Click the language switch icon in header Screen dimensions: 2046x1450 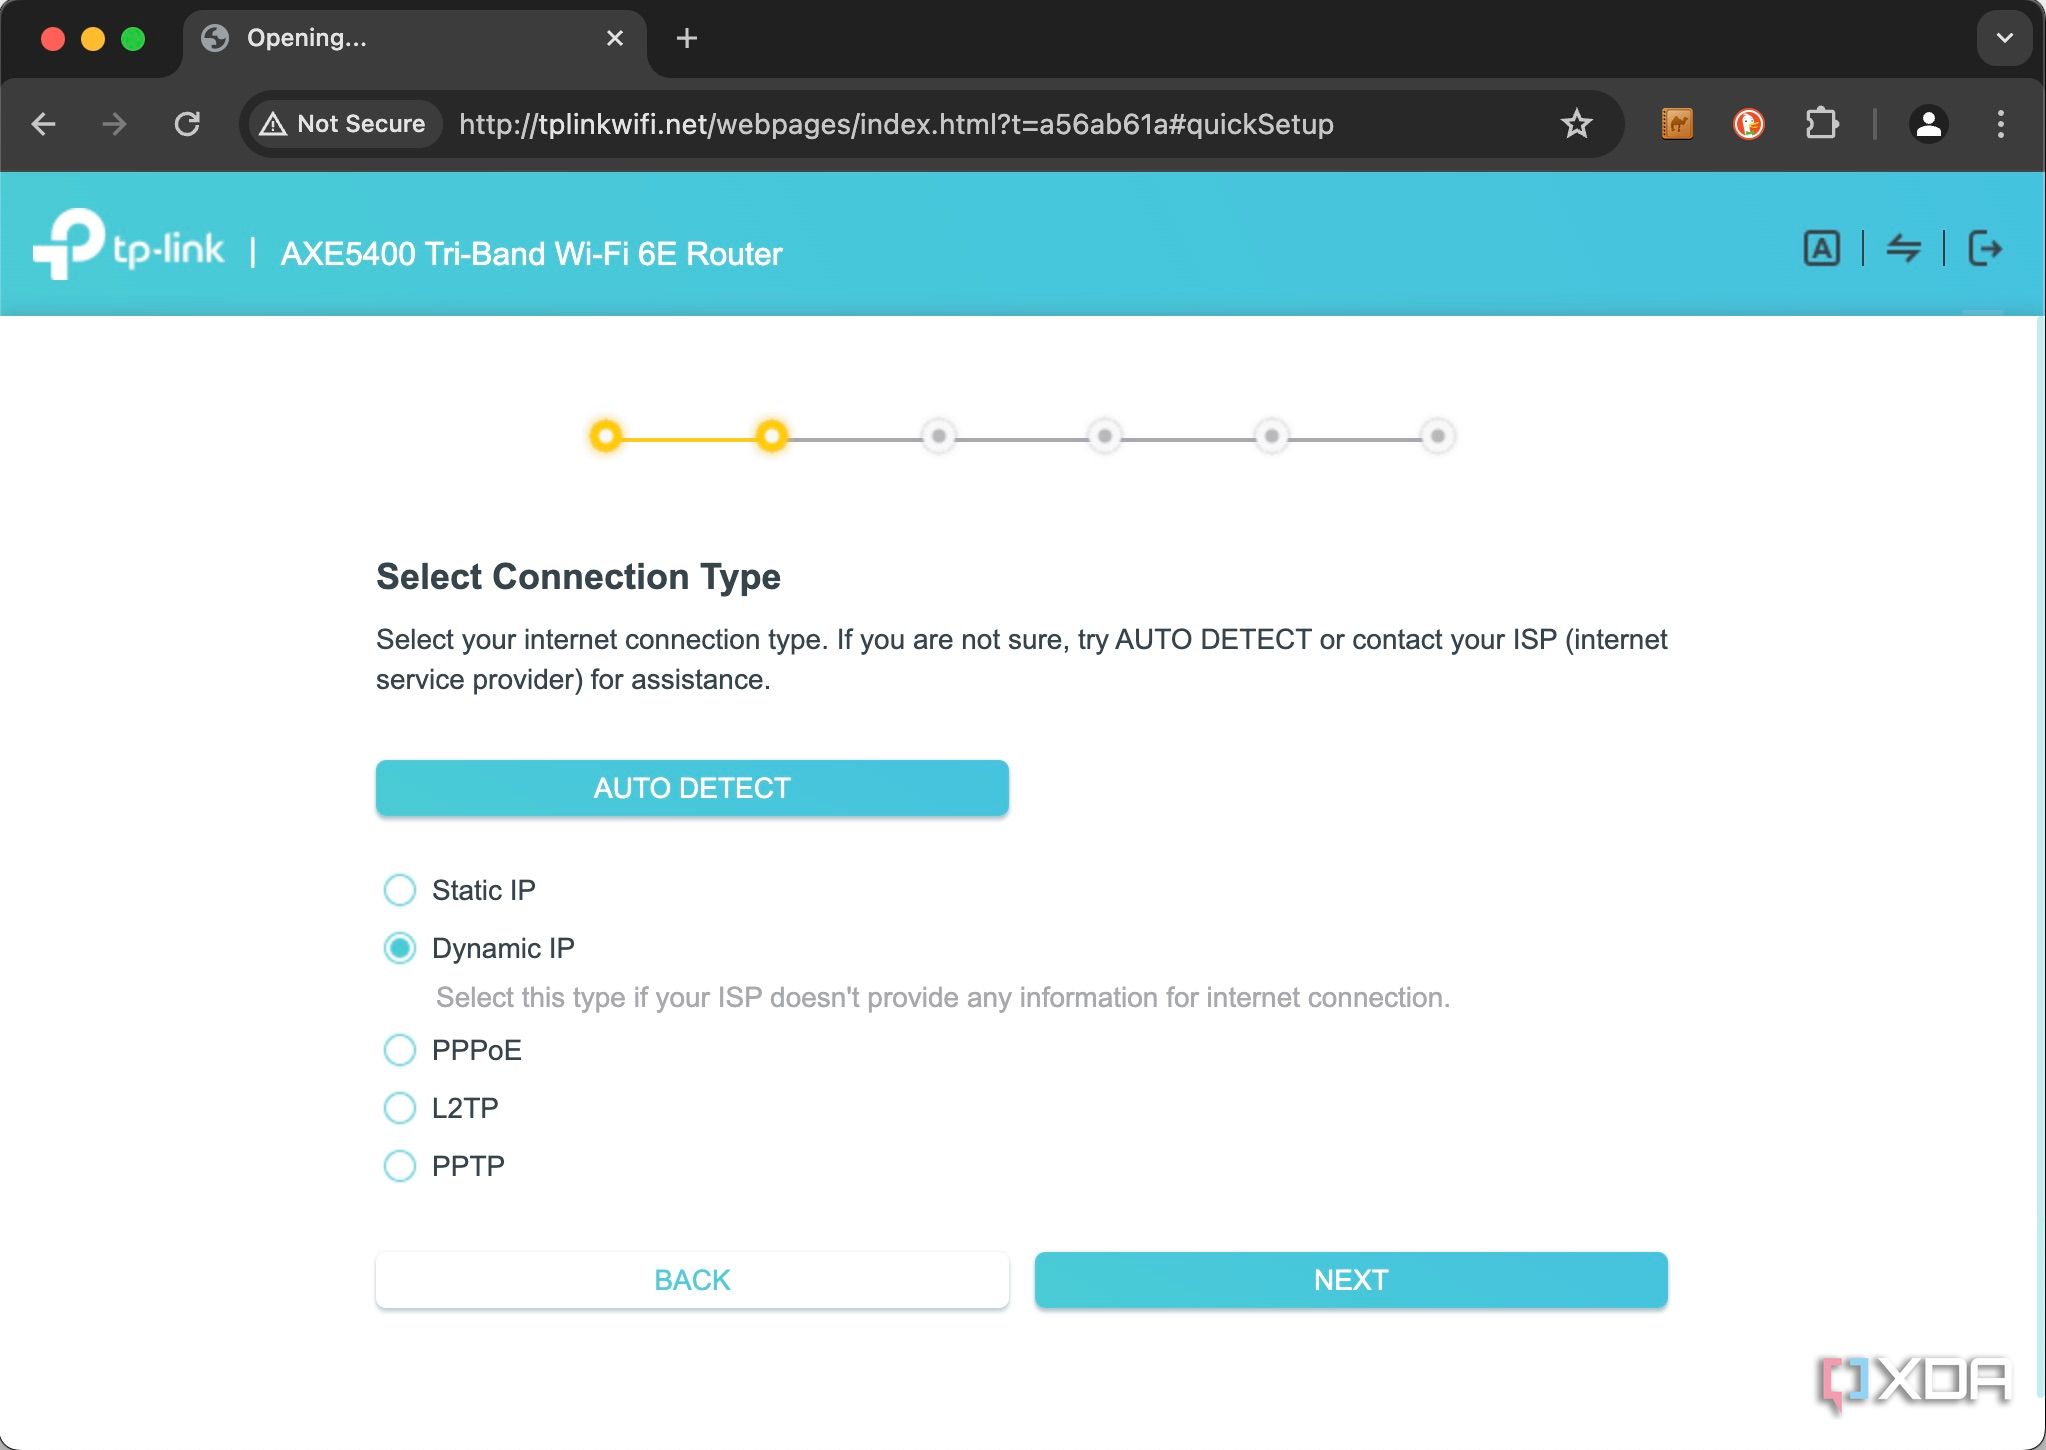point(1821,248)
